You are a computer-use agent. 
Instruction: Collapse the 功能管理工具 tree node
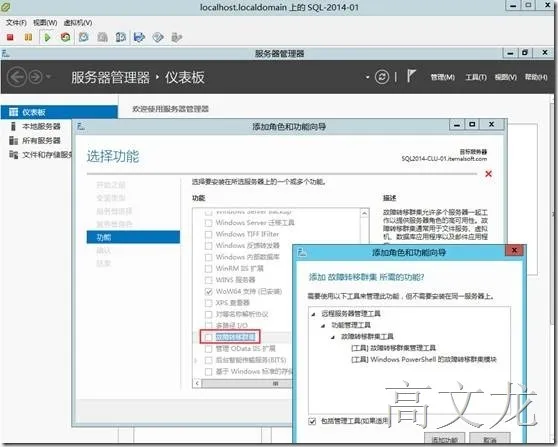[x=323, y=325]
